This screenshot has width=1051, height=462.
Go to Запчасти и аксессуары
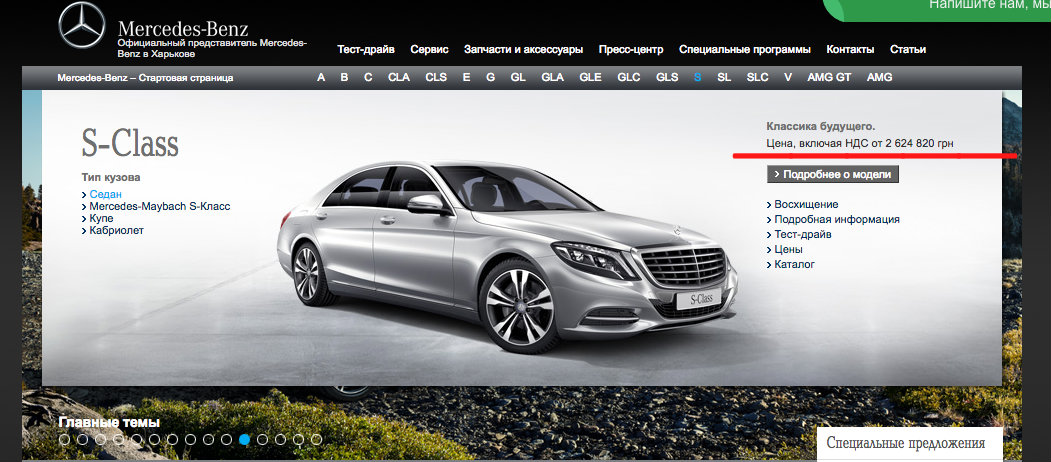pyautogui.click(x=523, y=50)
